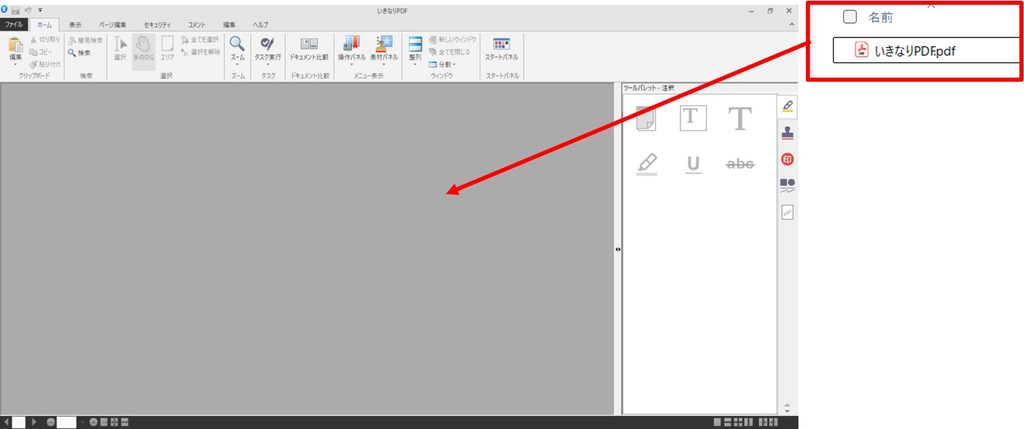Click the 検索 search magnifier button
1024x429 pixels.
[x=79, y=53]
